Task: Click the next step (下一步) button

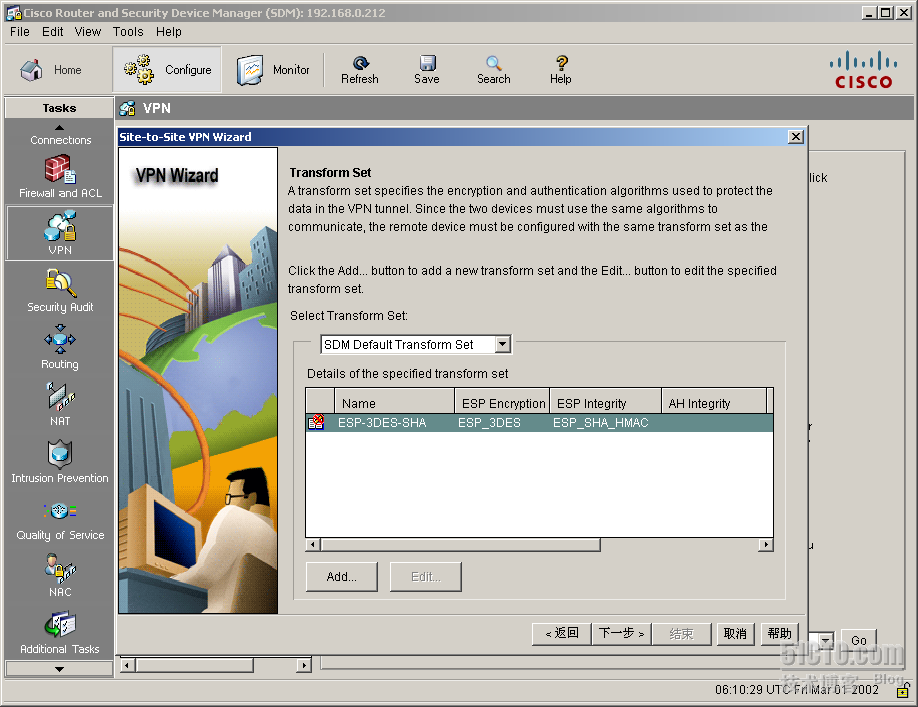Action: [x=621, y=633]
